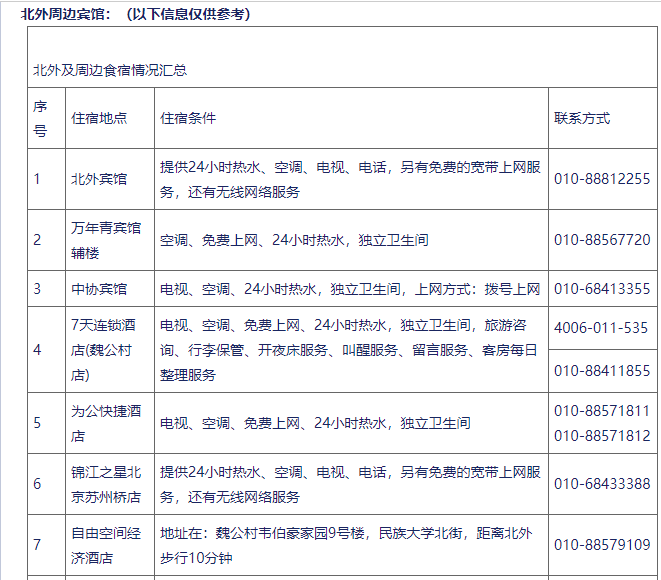Select the 为公快捷酒店 hotel cell
This screenshot has height=580, width=661.
click(106, 423)
